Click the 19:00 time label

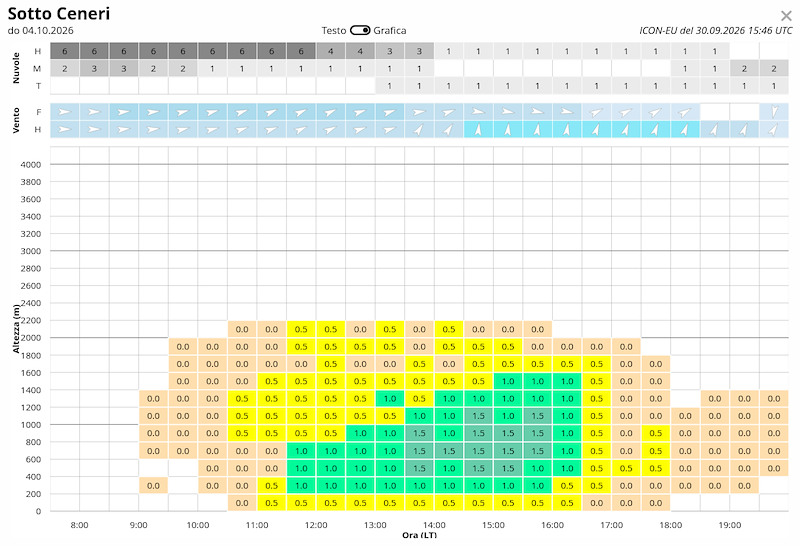(x=730, y=525)
